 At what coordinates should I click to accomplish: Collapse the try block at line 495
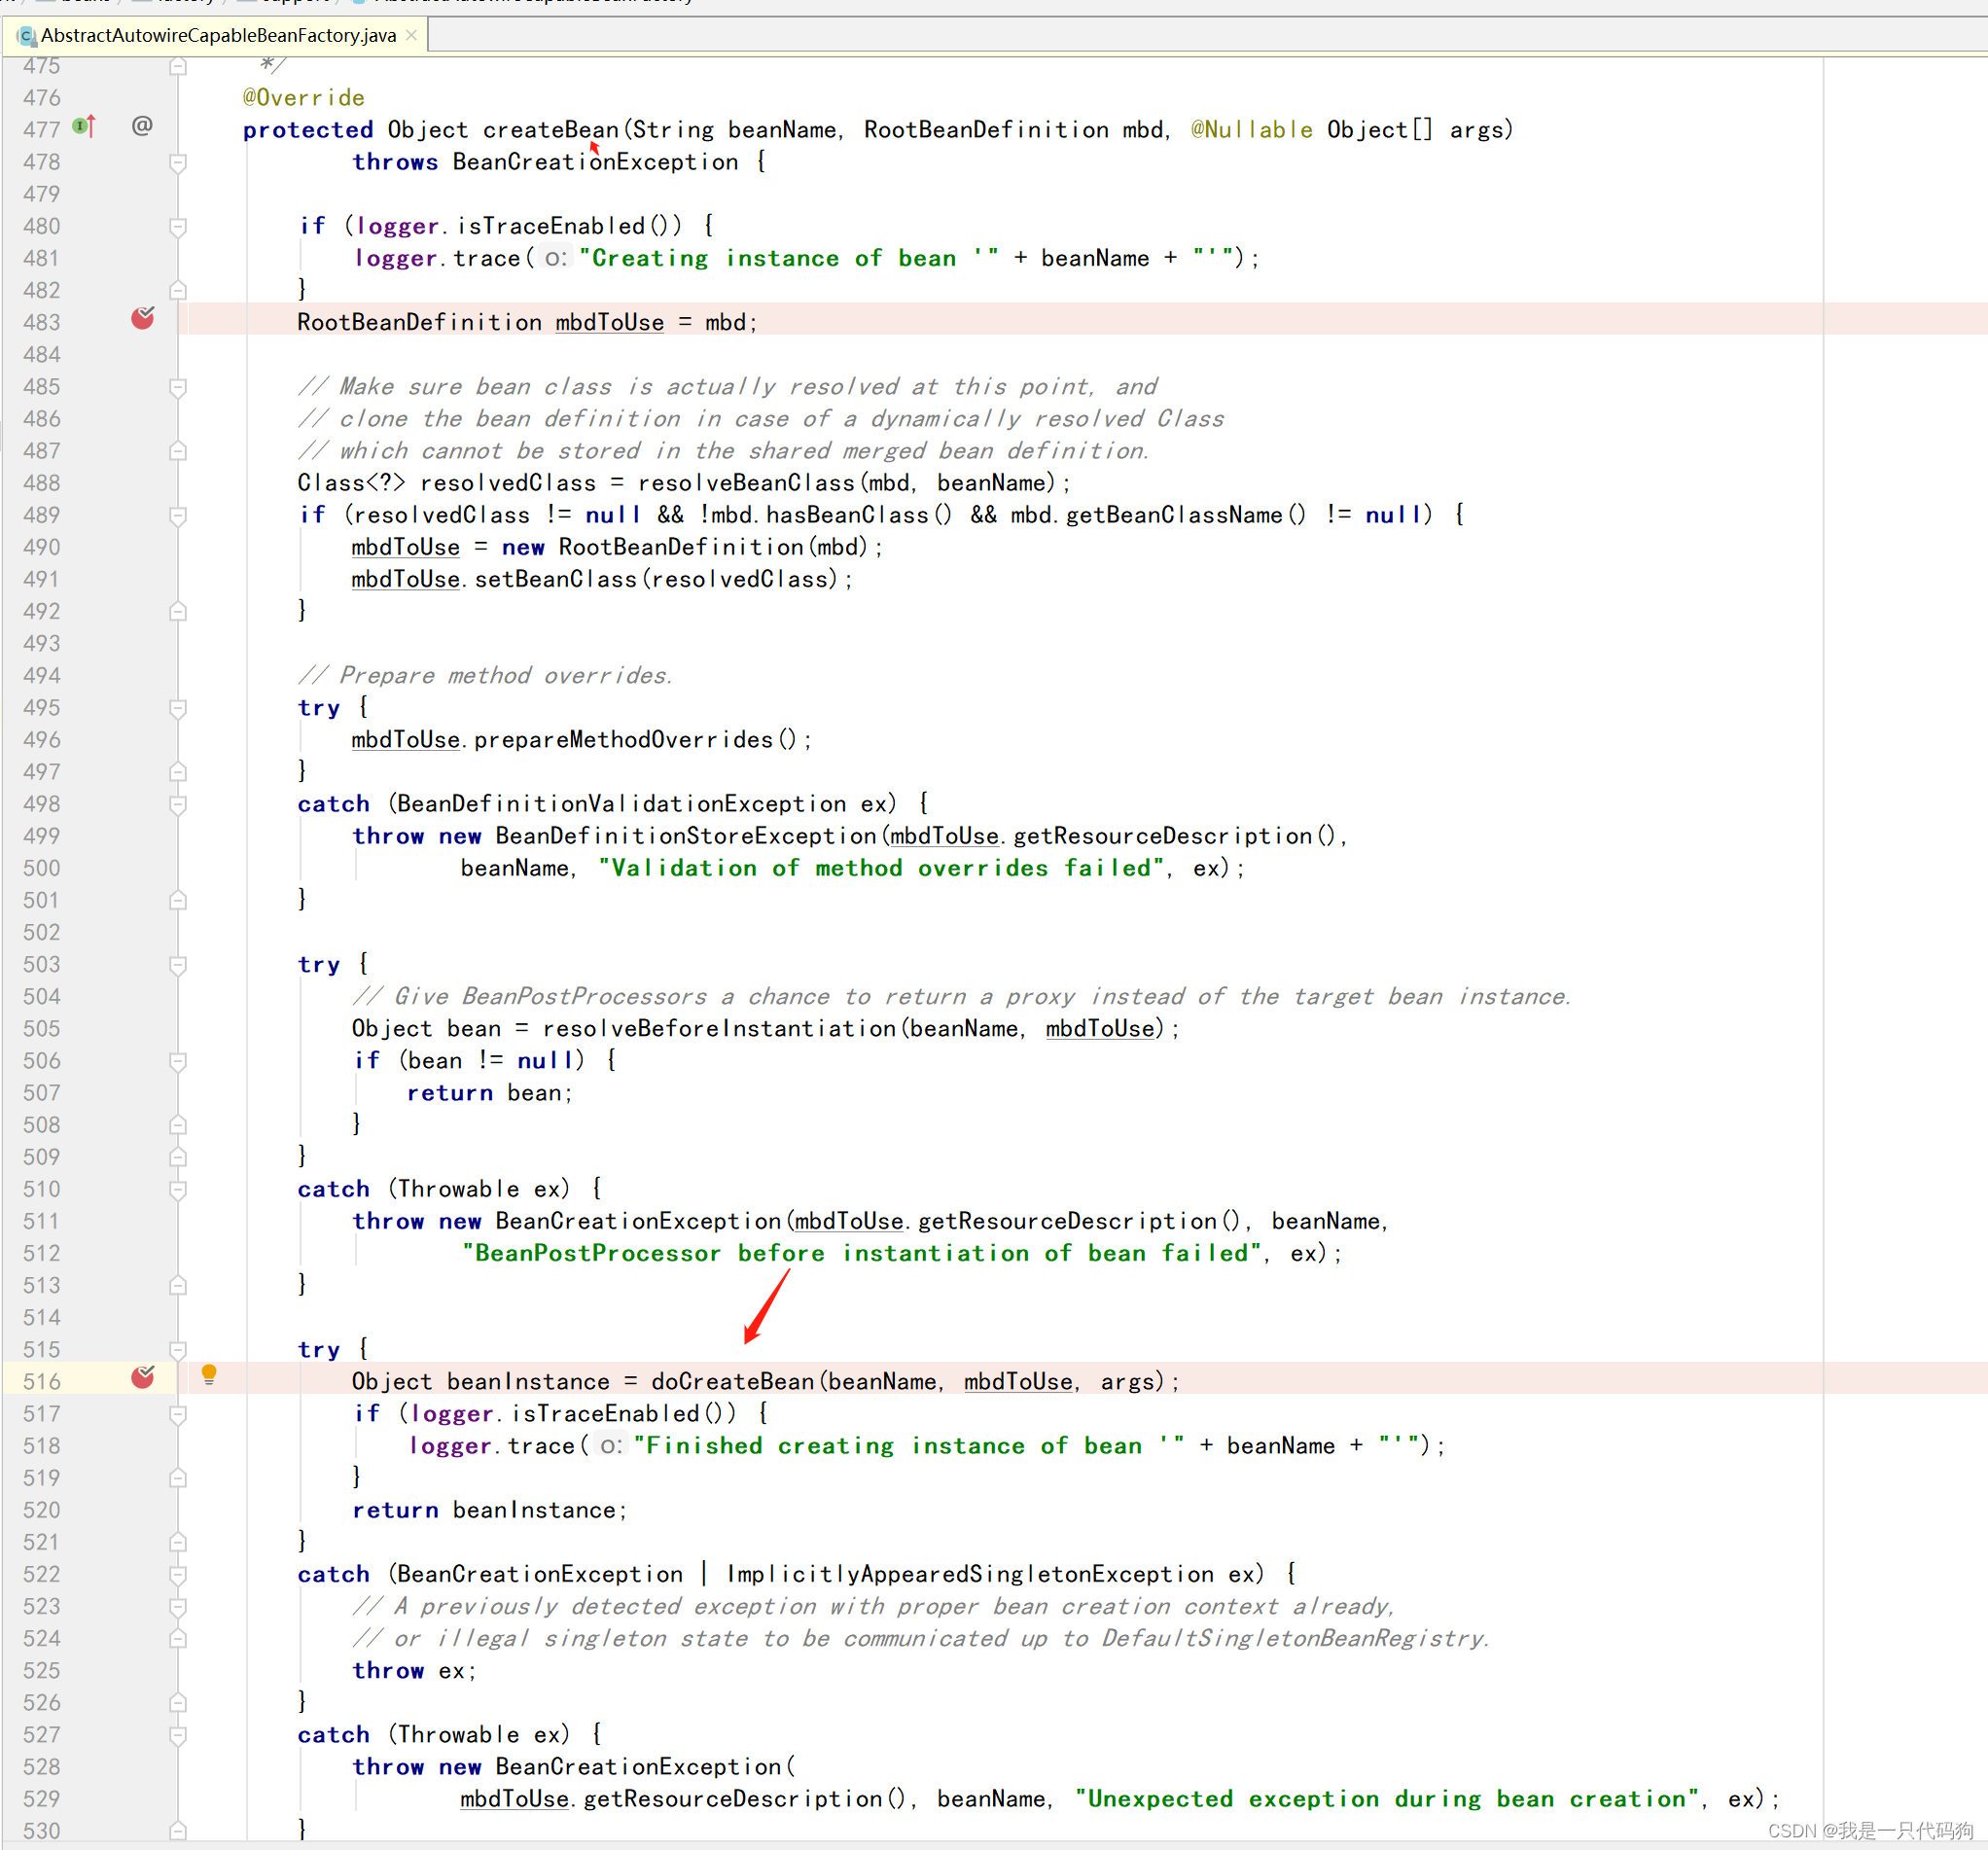(178, 708)
